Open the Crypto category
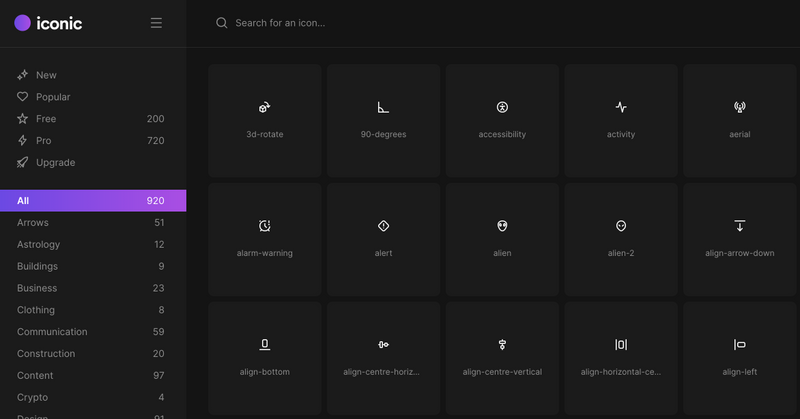 93,398
